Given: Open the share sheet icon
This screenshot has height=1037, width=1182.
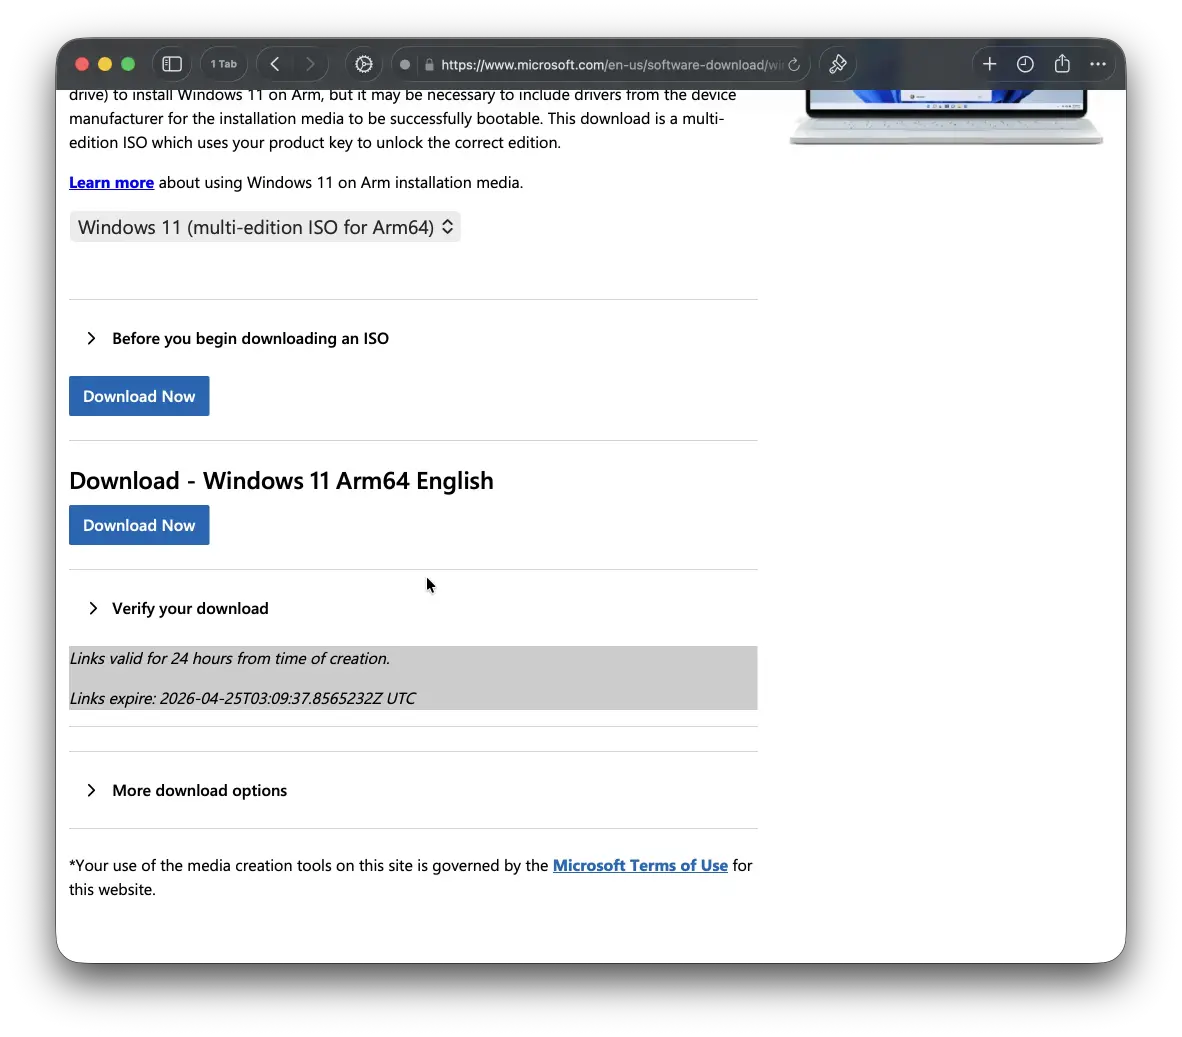Looking at the screenshot, I should pos(1062,64).
